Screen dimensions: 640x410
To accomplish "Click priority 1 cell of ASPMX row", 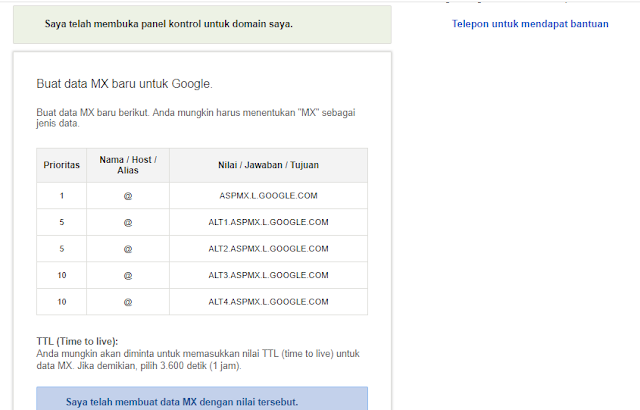I will [62, 196].
